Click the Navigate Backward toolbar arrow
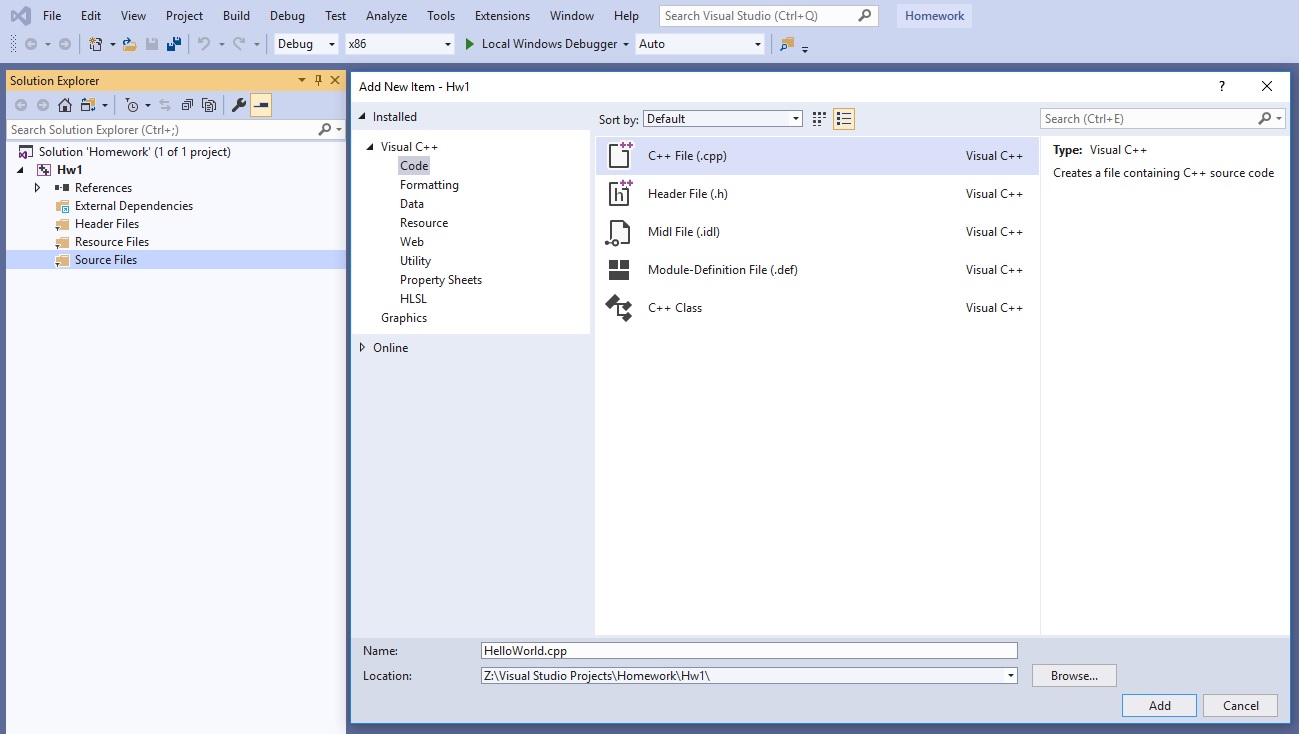 pos(30,44)
